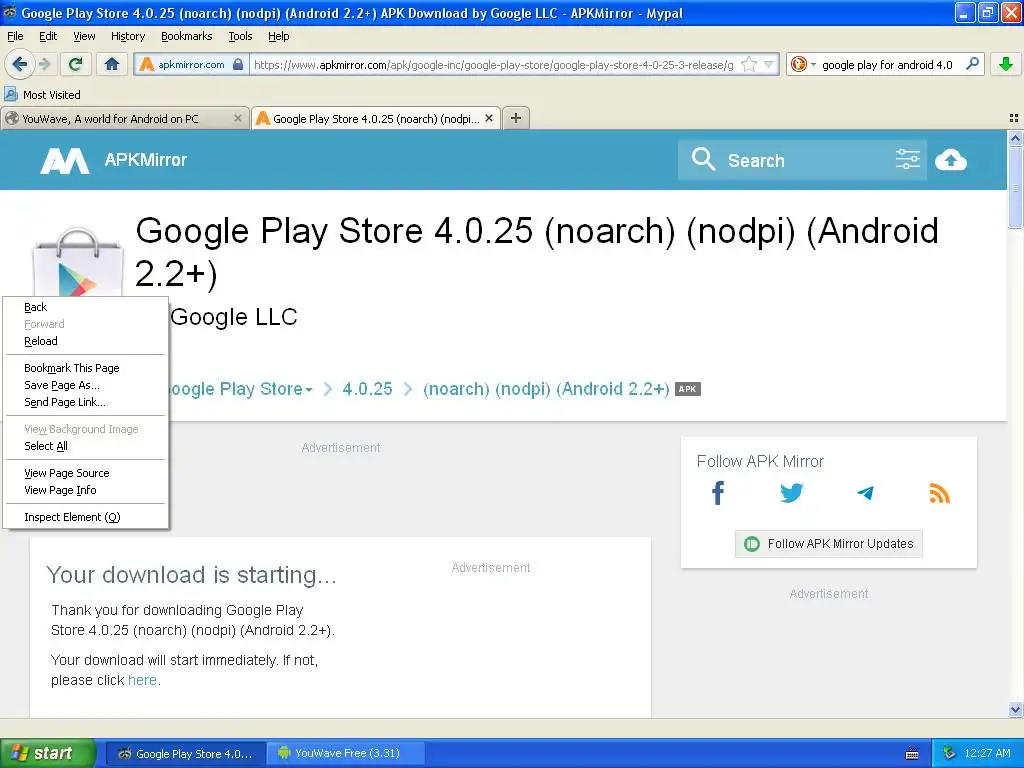Screen dimensions: 1024x768
Task: Select Bookmark This Page menu entry
Action: tap(86, 368)
